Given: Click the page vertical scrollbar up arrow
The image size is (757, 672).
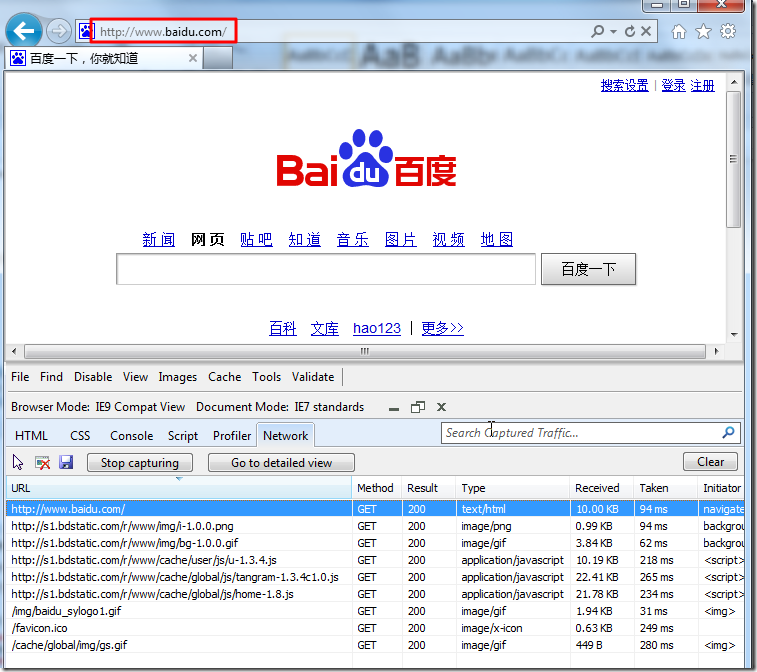Looking at the screenshot, I should 734,82.
